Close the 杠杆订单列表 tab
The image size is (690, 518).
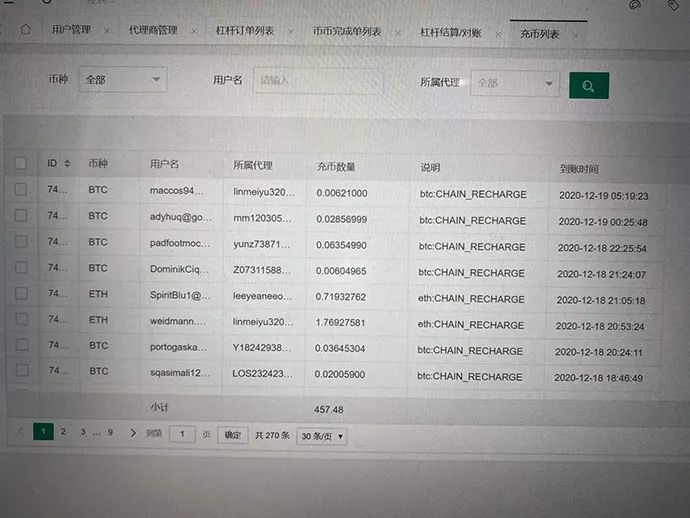291,32
